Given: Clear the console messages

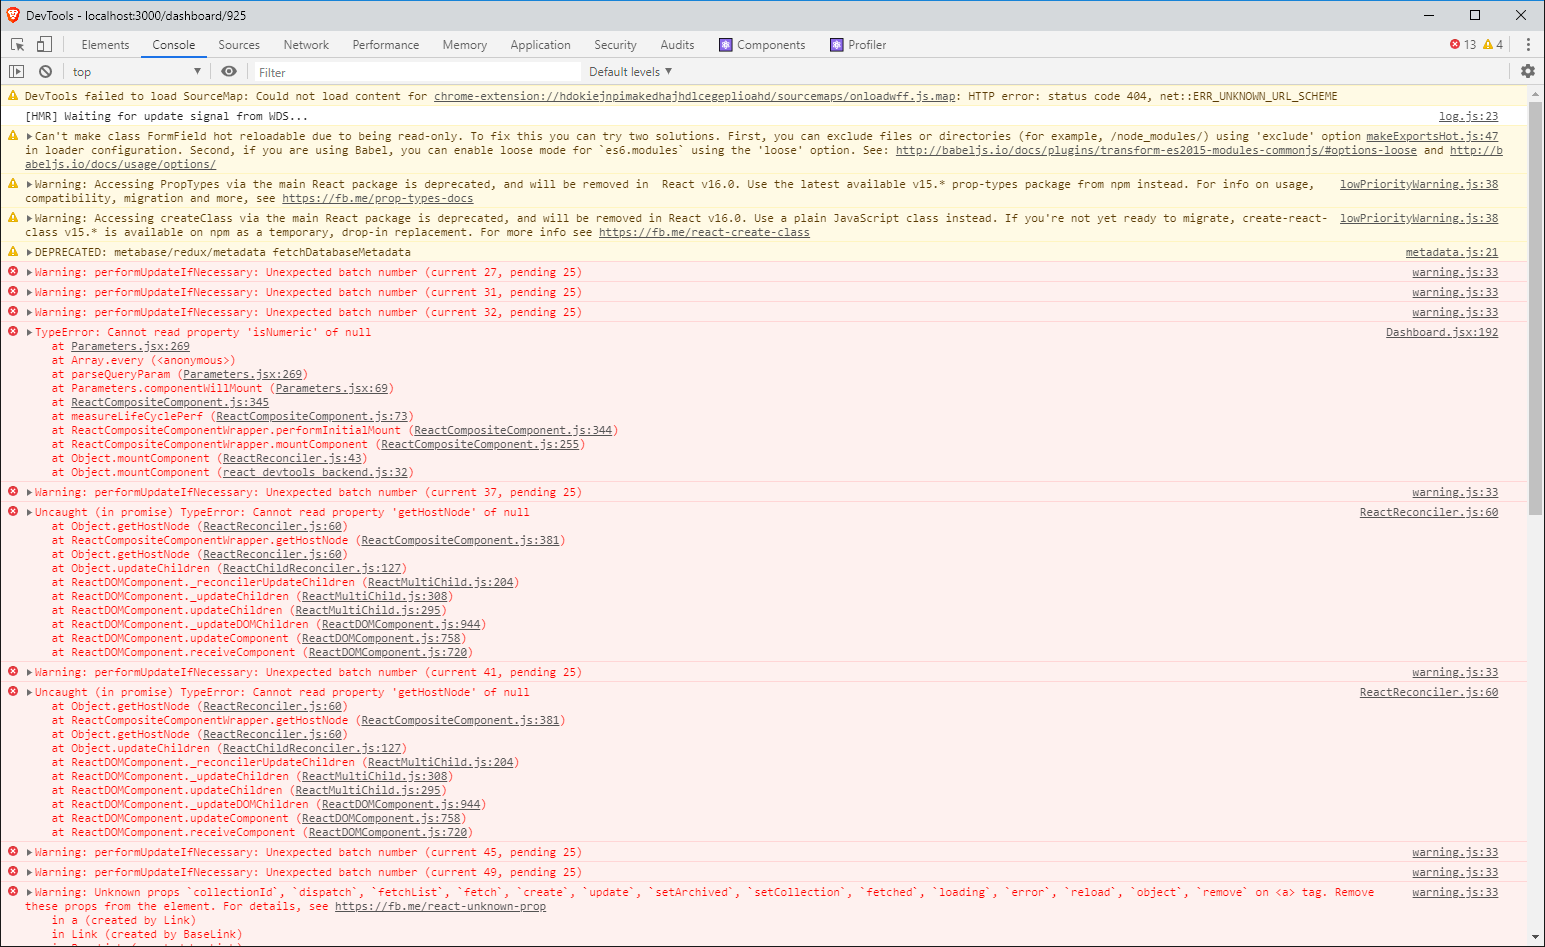Looking at the screenshot, I should [x=45, y=71].
